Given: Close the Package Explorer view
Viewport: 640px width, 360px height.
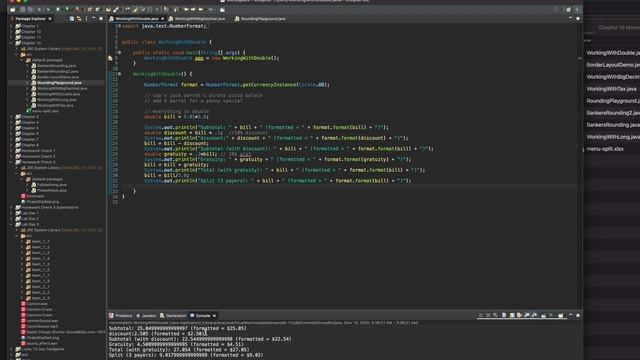Looking at the screenshot, I should pos(50,19).
